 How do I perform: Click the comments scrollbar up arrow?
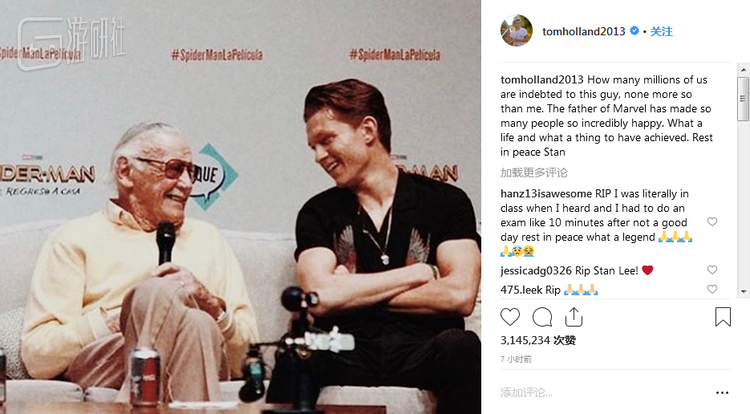(743, 69)
